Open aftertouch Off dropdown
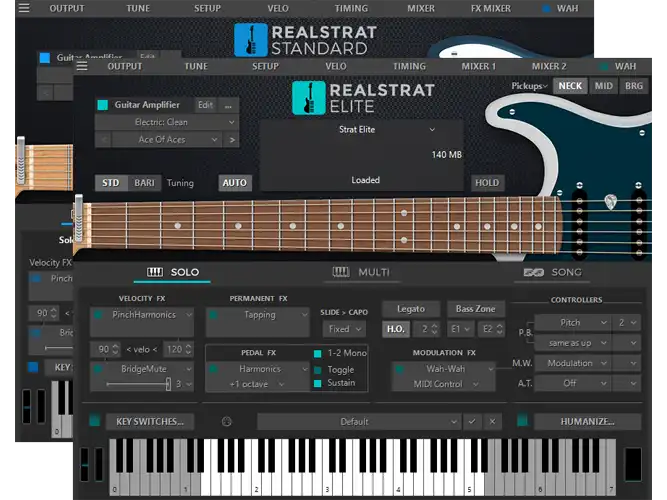The width and height of the screenshot is (667, 500). click(x=572, y=383)
